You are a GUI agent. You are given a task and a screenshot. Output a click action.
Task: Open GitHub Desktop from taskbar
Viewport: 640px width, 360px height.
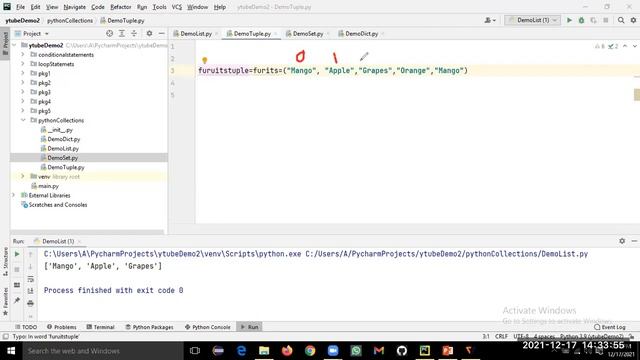(402, 351)
